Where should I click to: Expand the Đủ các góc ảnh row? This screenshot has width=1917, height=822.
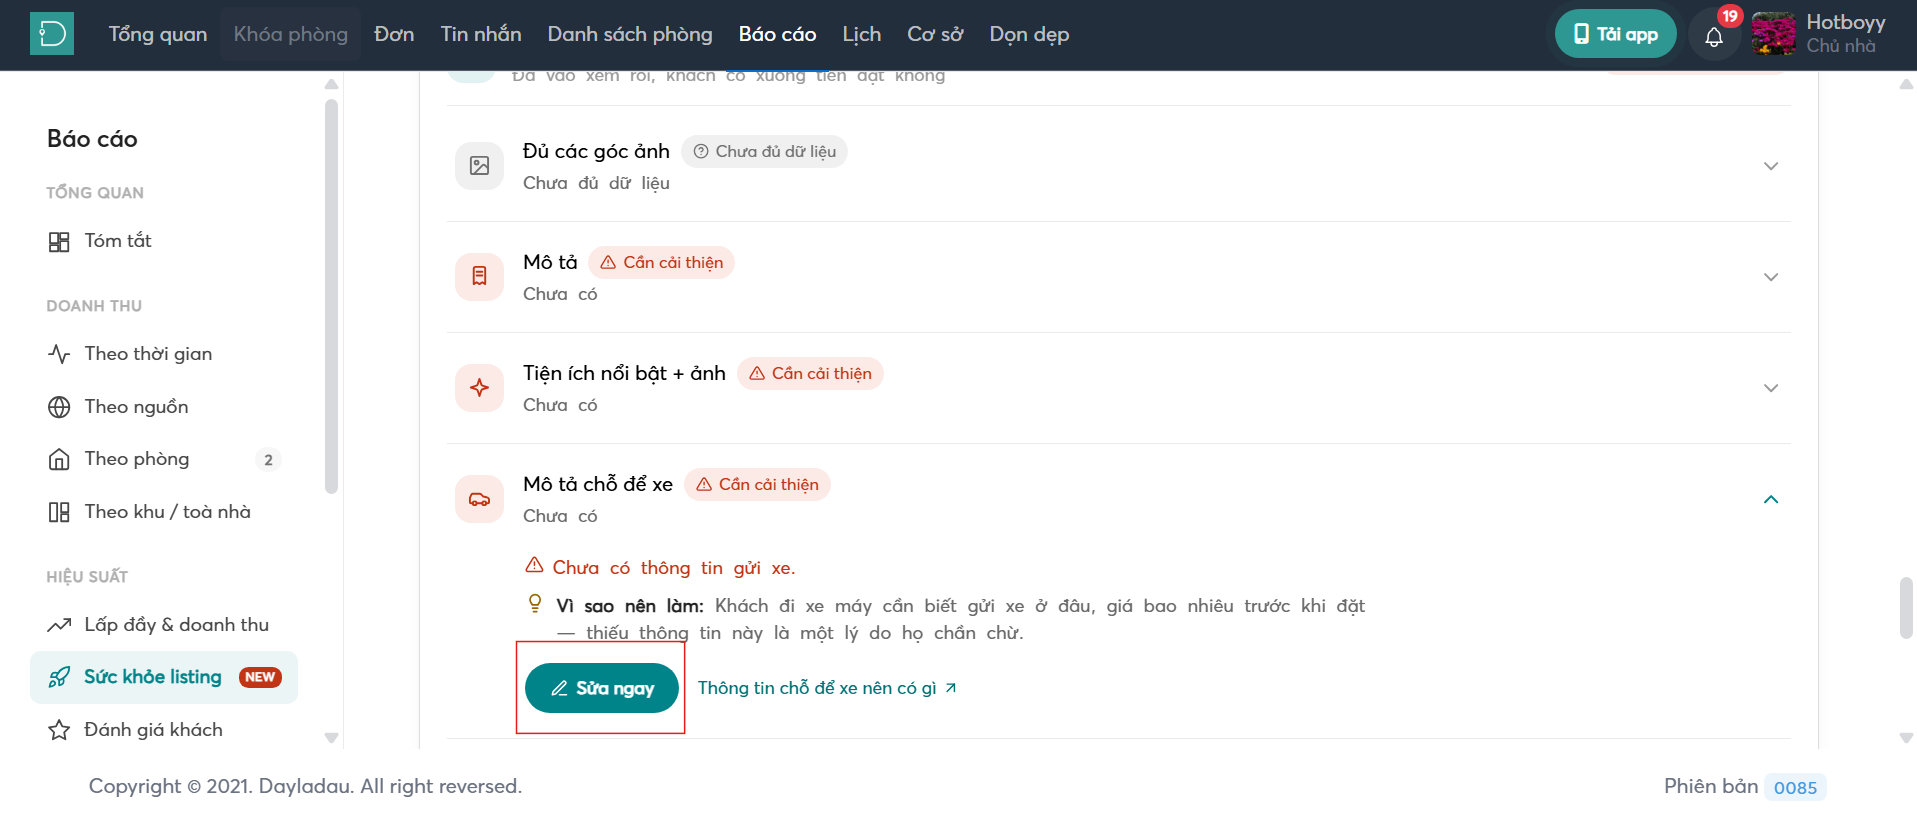point(1771,166)
